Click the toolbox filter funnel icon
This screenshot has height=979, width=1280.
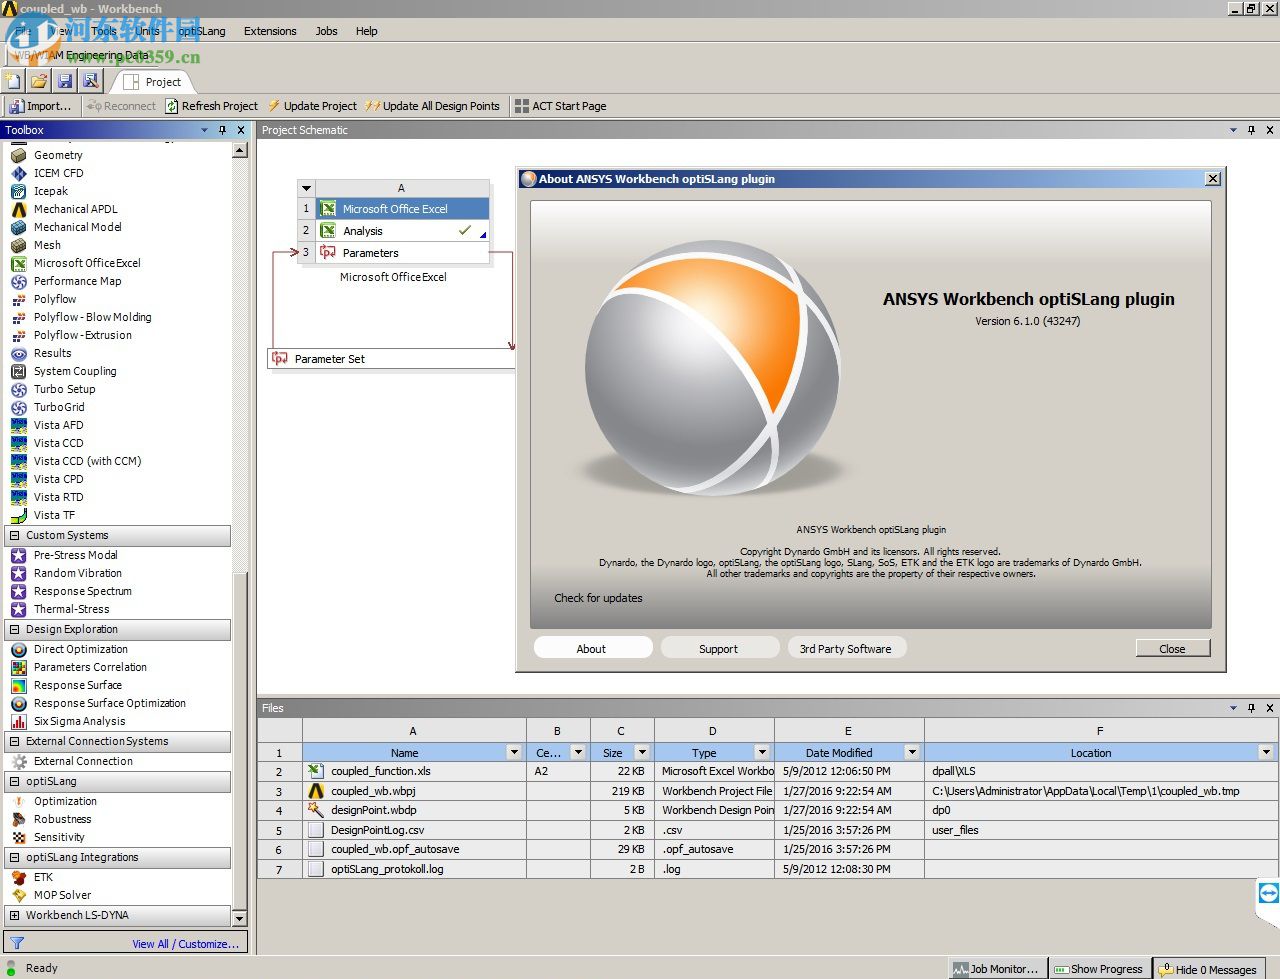[x=16, y=943]
